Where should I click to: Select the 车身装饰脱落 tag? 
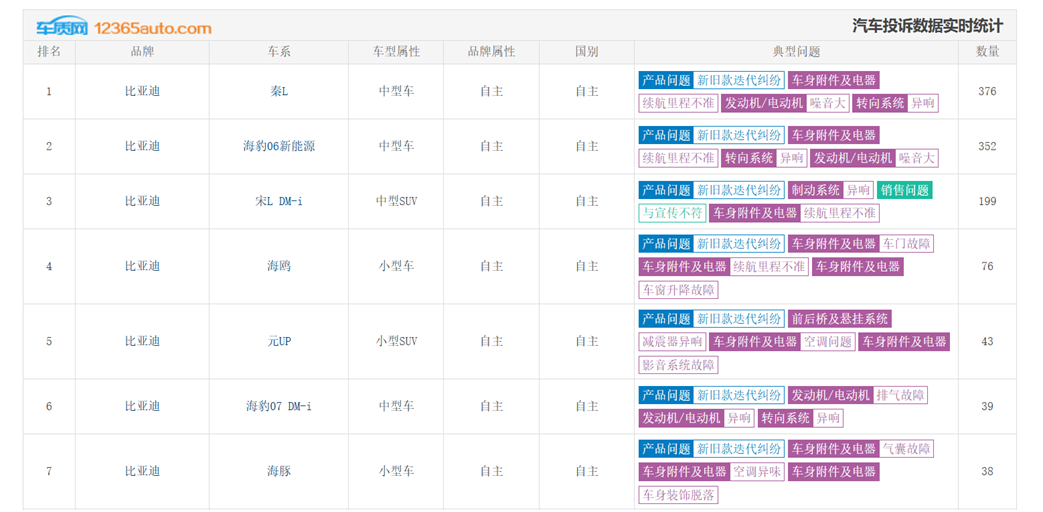point(678,495)
